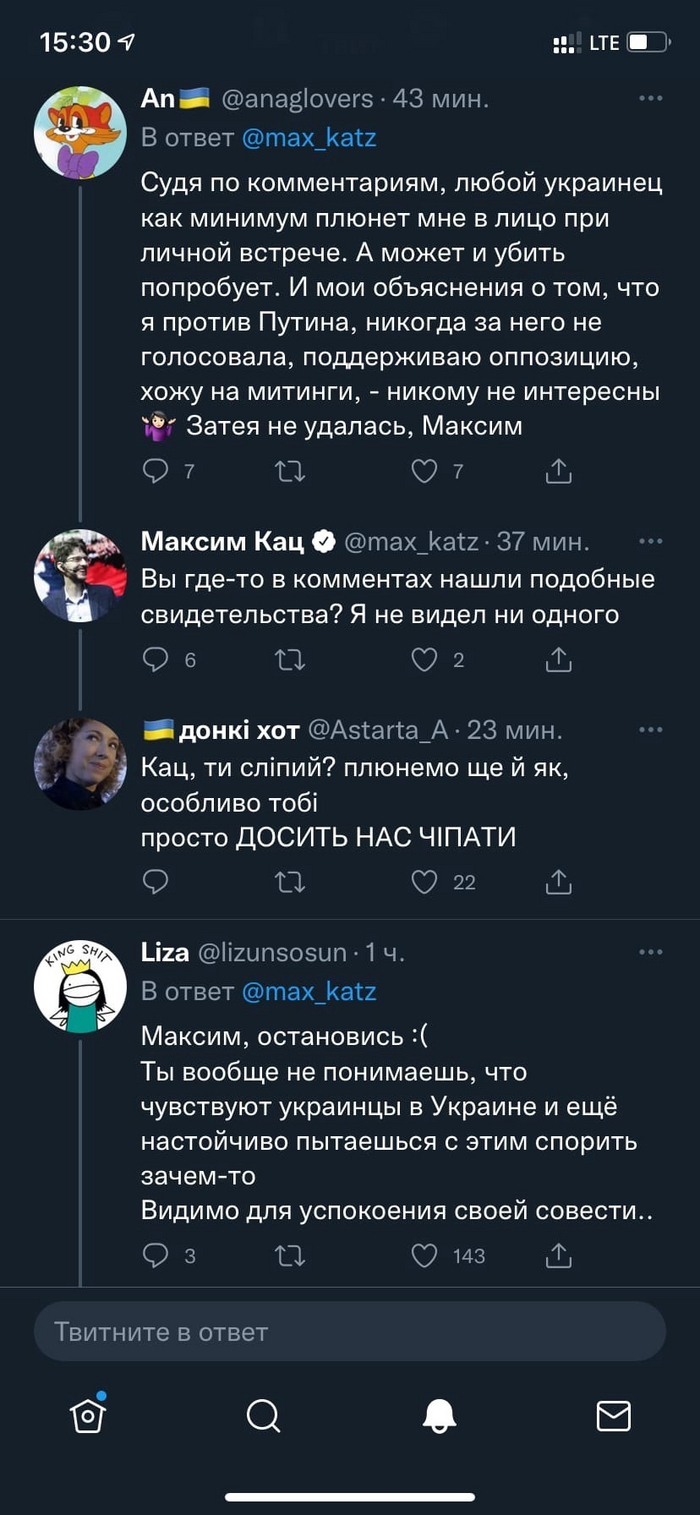
Task: Like the anaglovers tweet with 7 likes
Action: point(425,470)
